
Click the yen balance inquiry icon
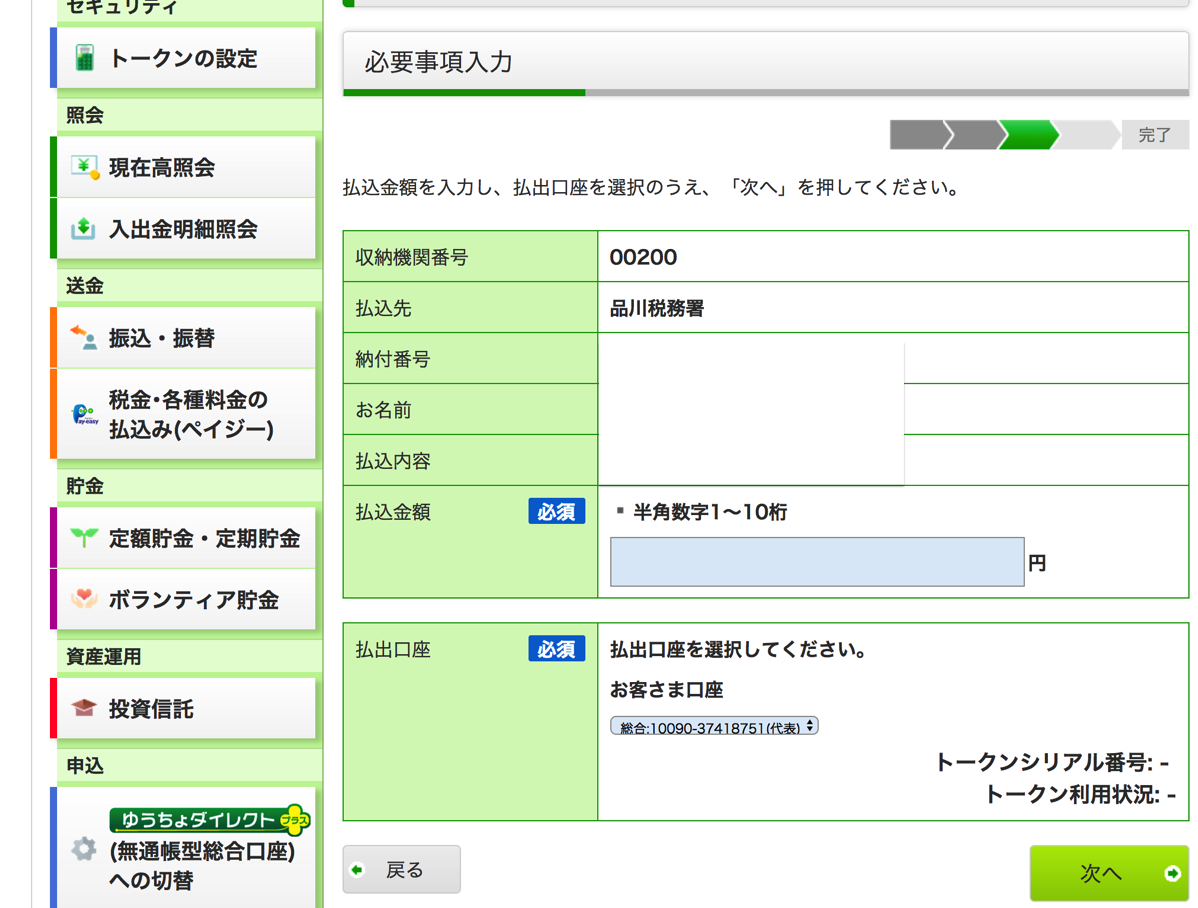click(84, 167)
